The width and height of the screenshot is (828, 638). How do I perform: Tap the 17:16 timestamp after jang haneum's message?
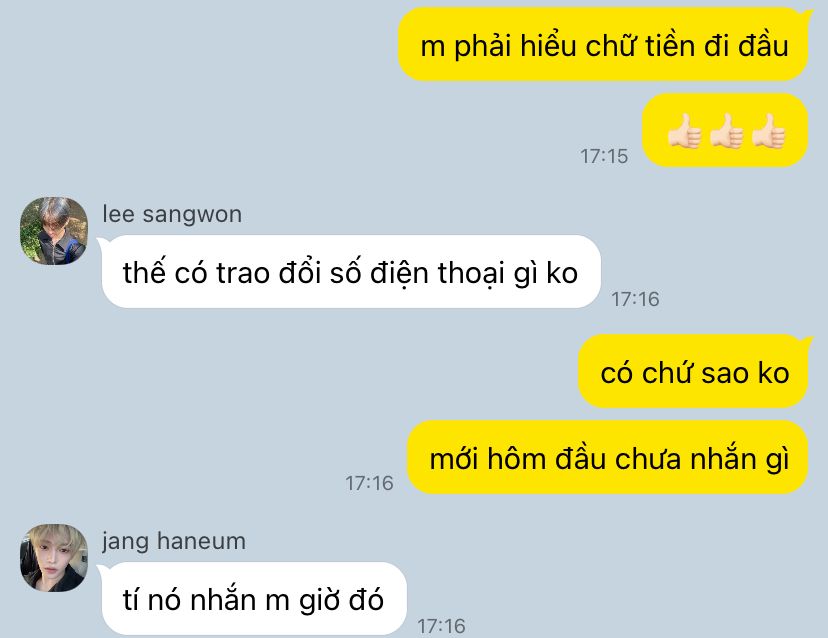click(441, 626)
